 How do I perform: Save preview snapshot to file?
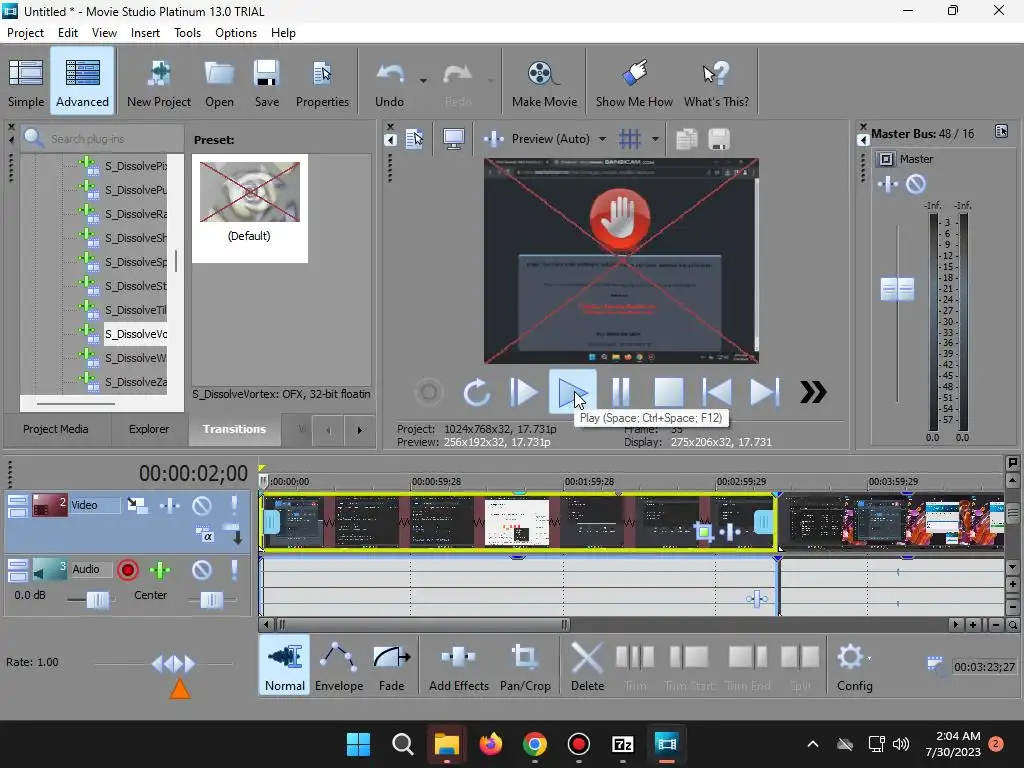(x=718, y=138)
